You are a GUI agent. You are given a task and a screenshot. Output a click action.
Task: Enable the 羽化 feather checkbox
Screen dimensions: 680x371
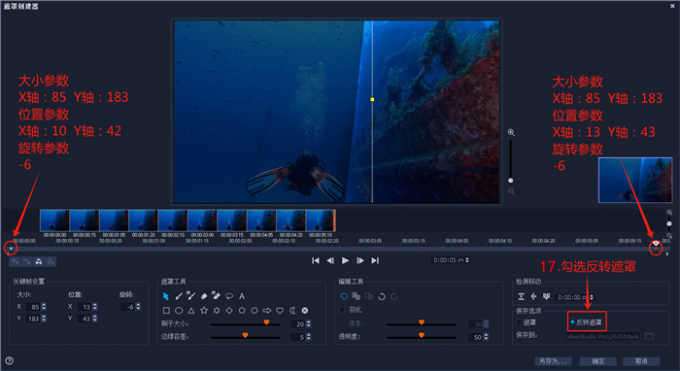coord(342,310)
